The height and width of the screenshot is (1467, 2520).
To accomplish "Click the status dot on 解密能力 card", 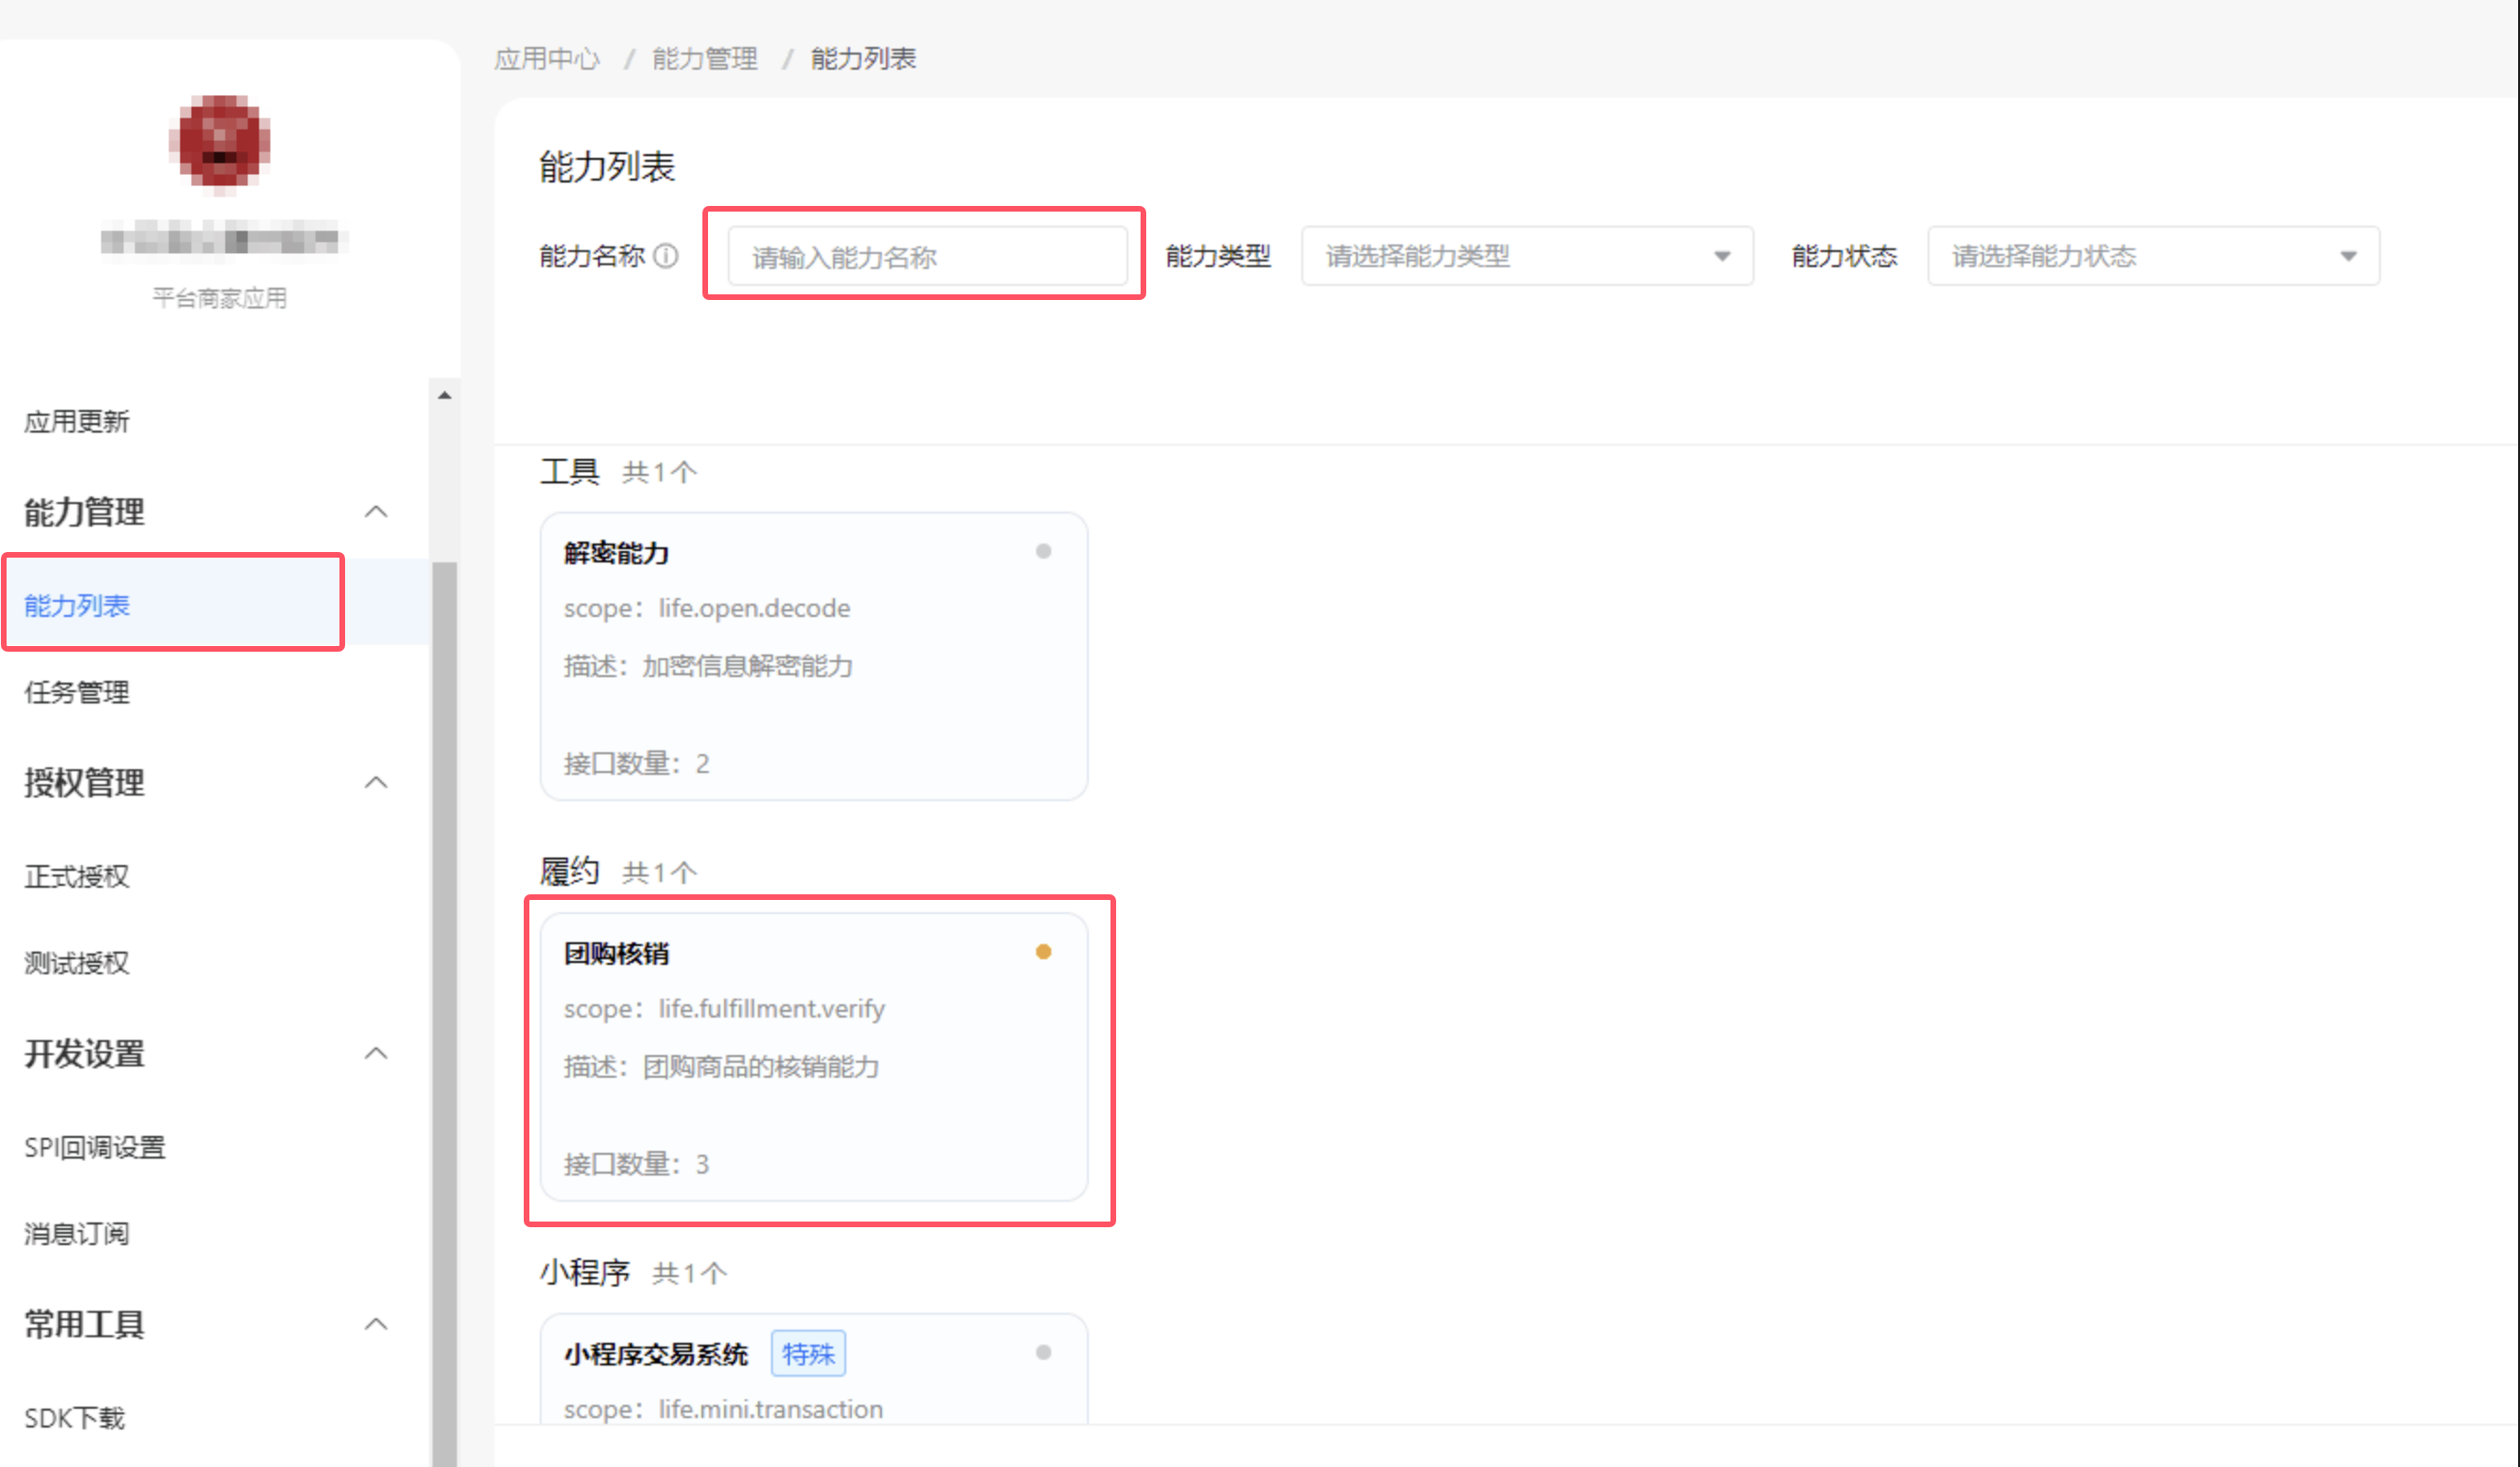I will click(1044, 550).
